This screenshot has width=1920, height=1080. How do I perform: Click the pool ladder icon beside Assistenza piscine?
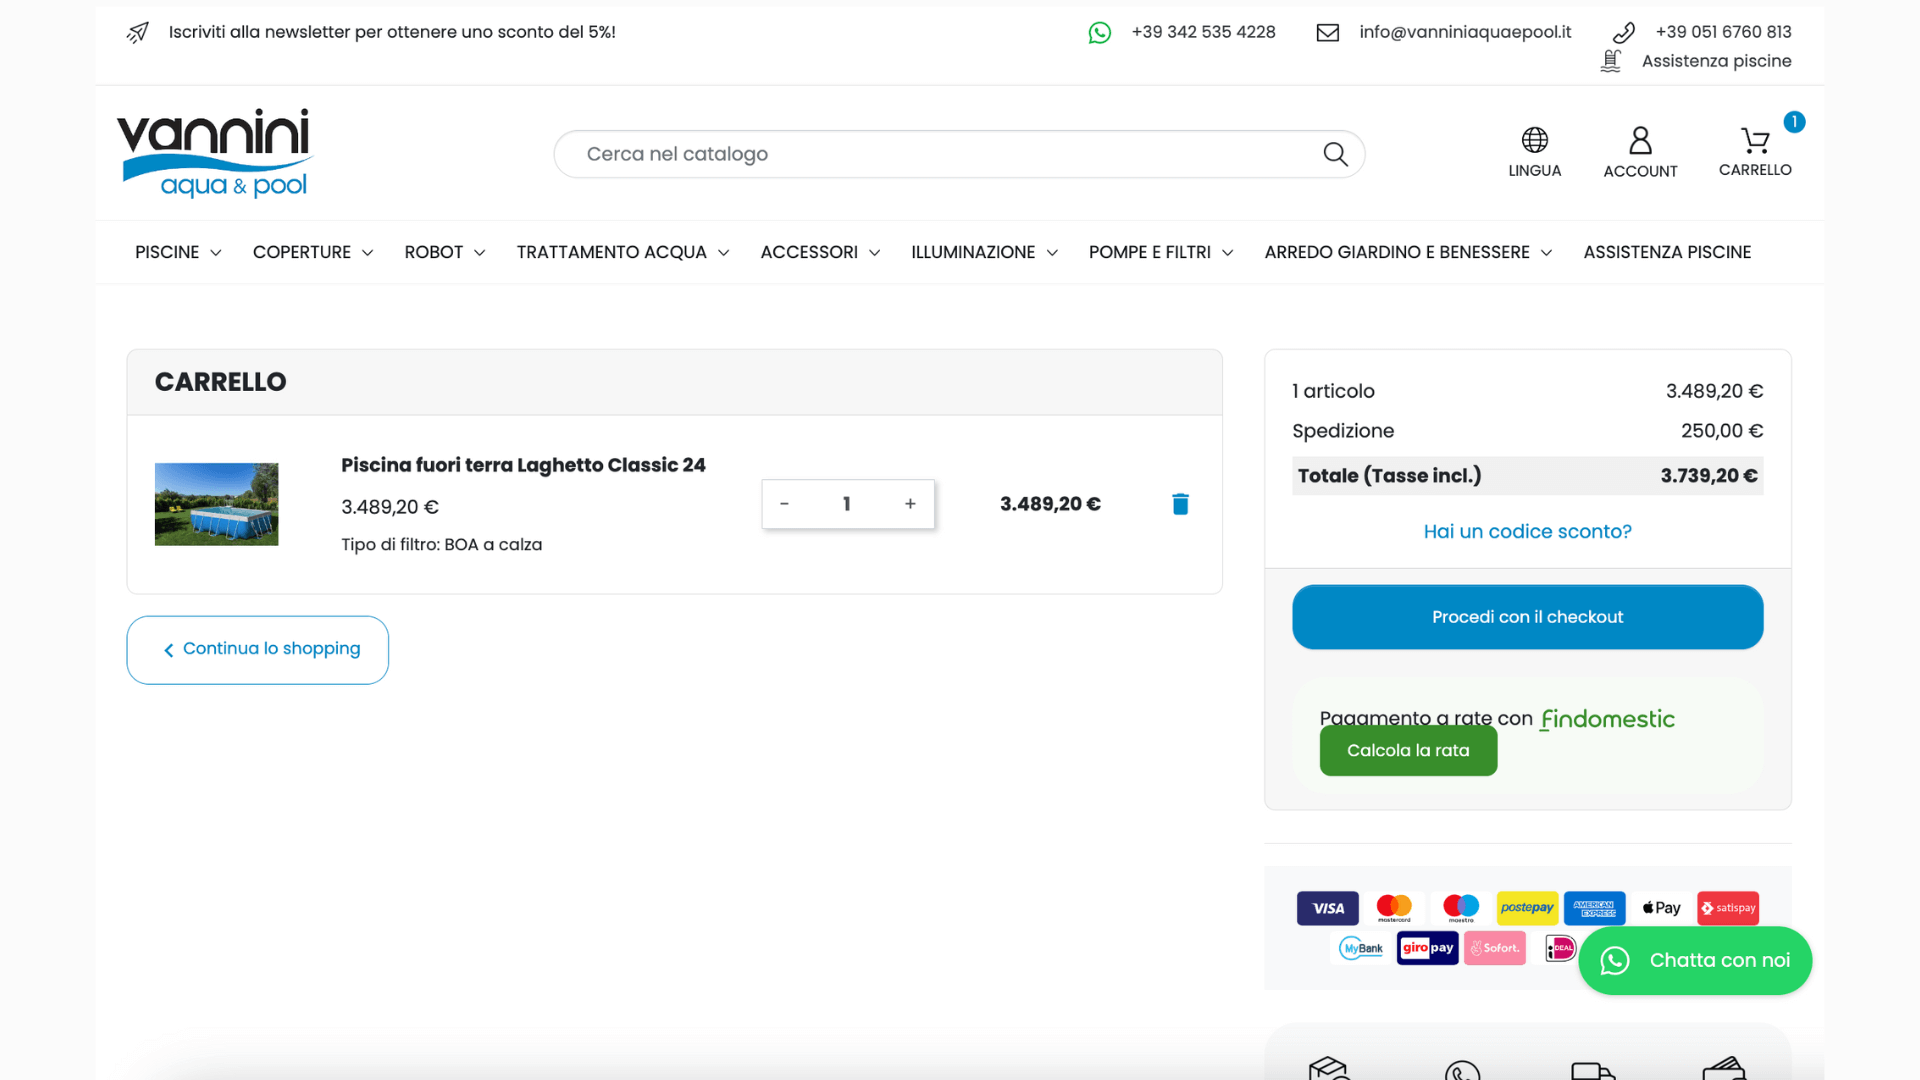click(x=1611, y=61)
